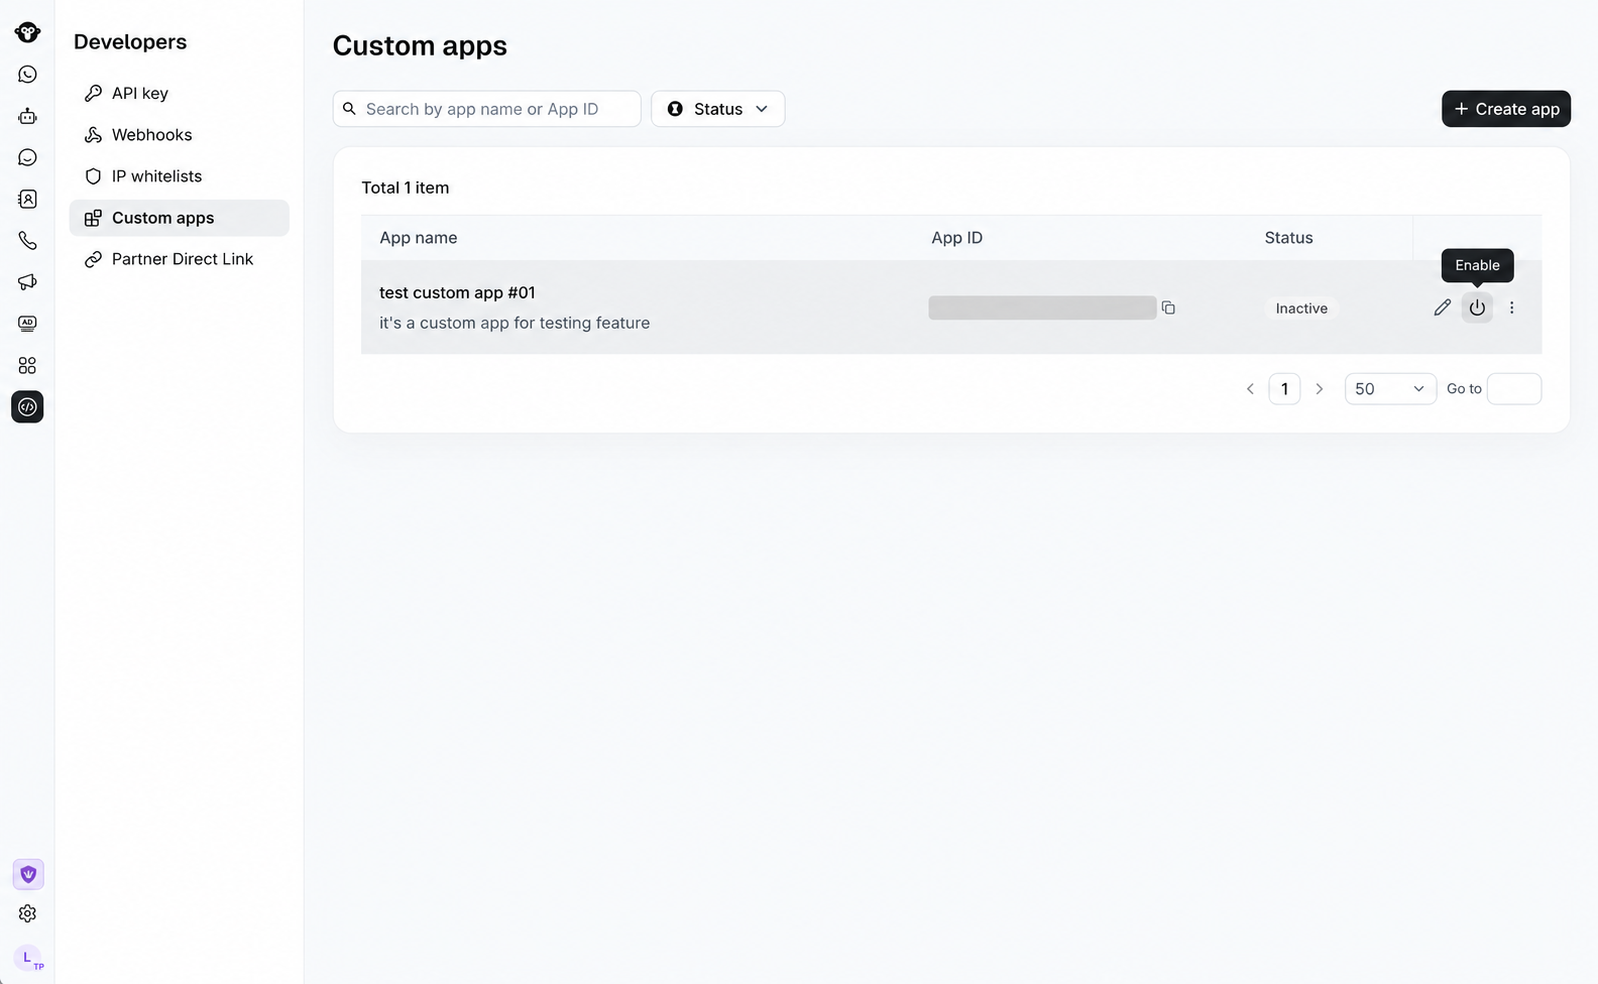Click the description "it's a custom app for testing feature"
Screen dimensions: 1598x984
coord(514,323)
